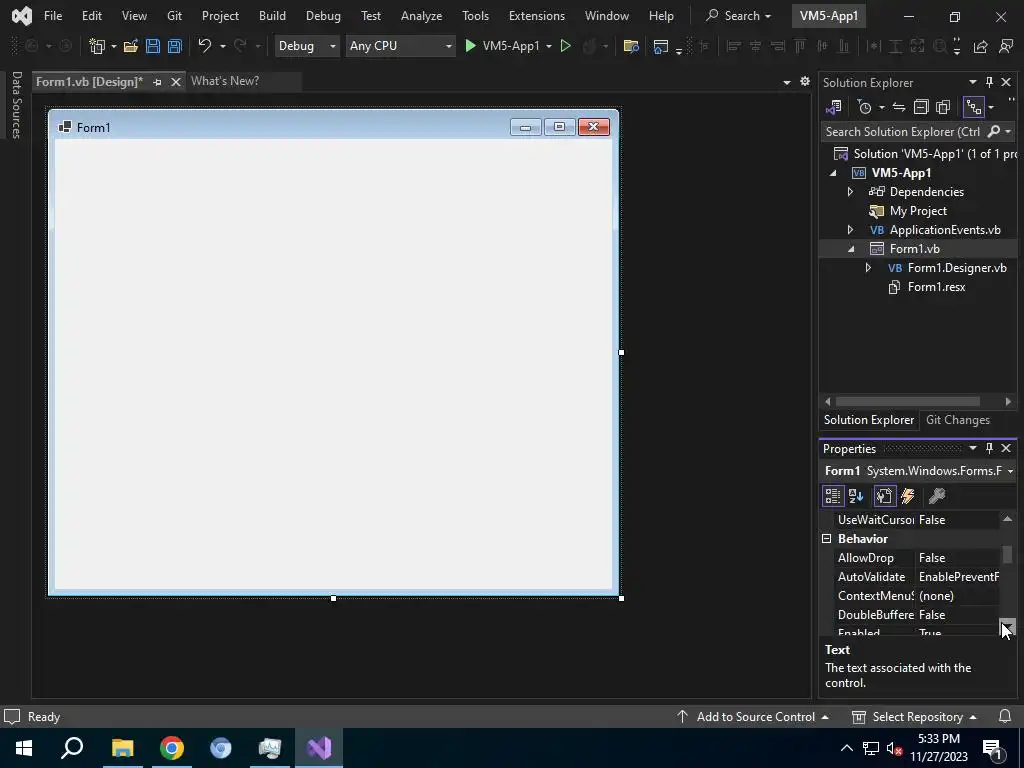Viewport: 1024px width, 768px height.
Task: Open the Extensions menu
Action: coord(537,16)
